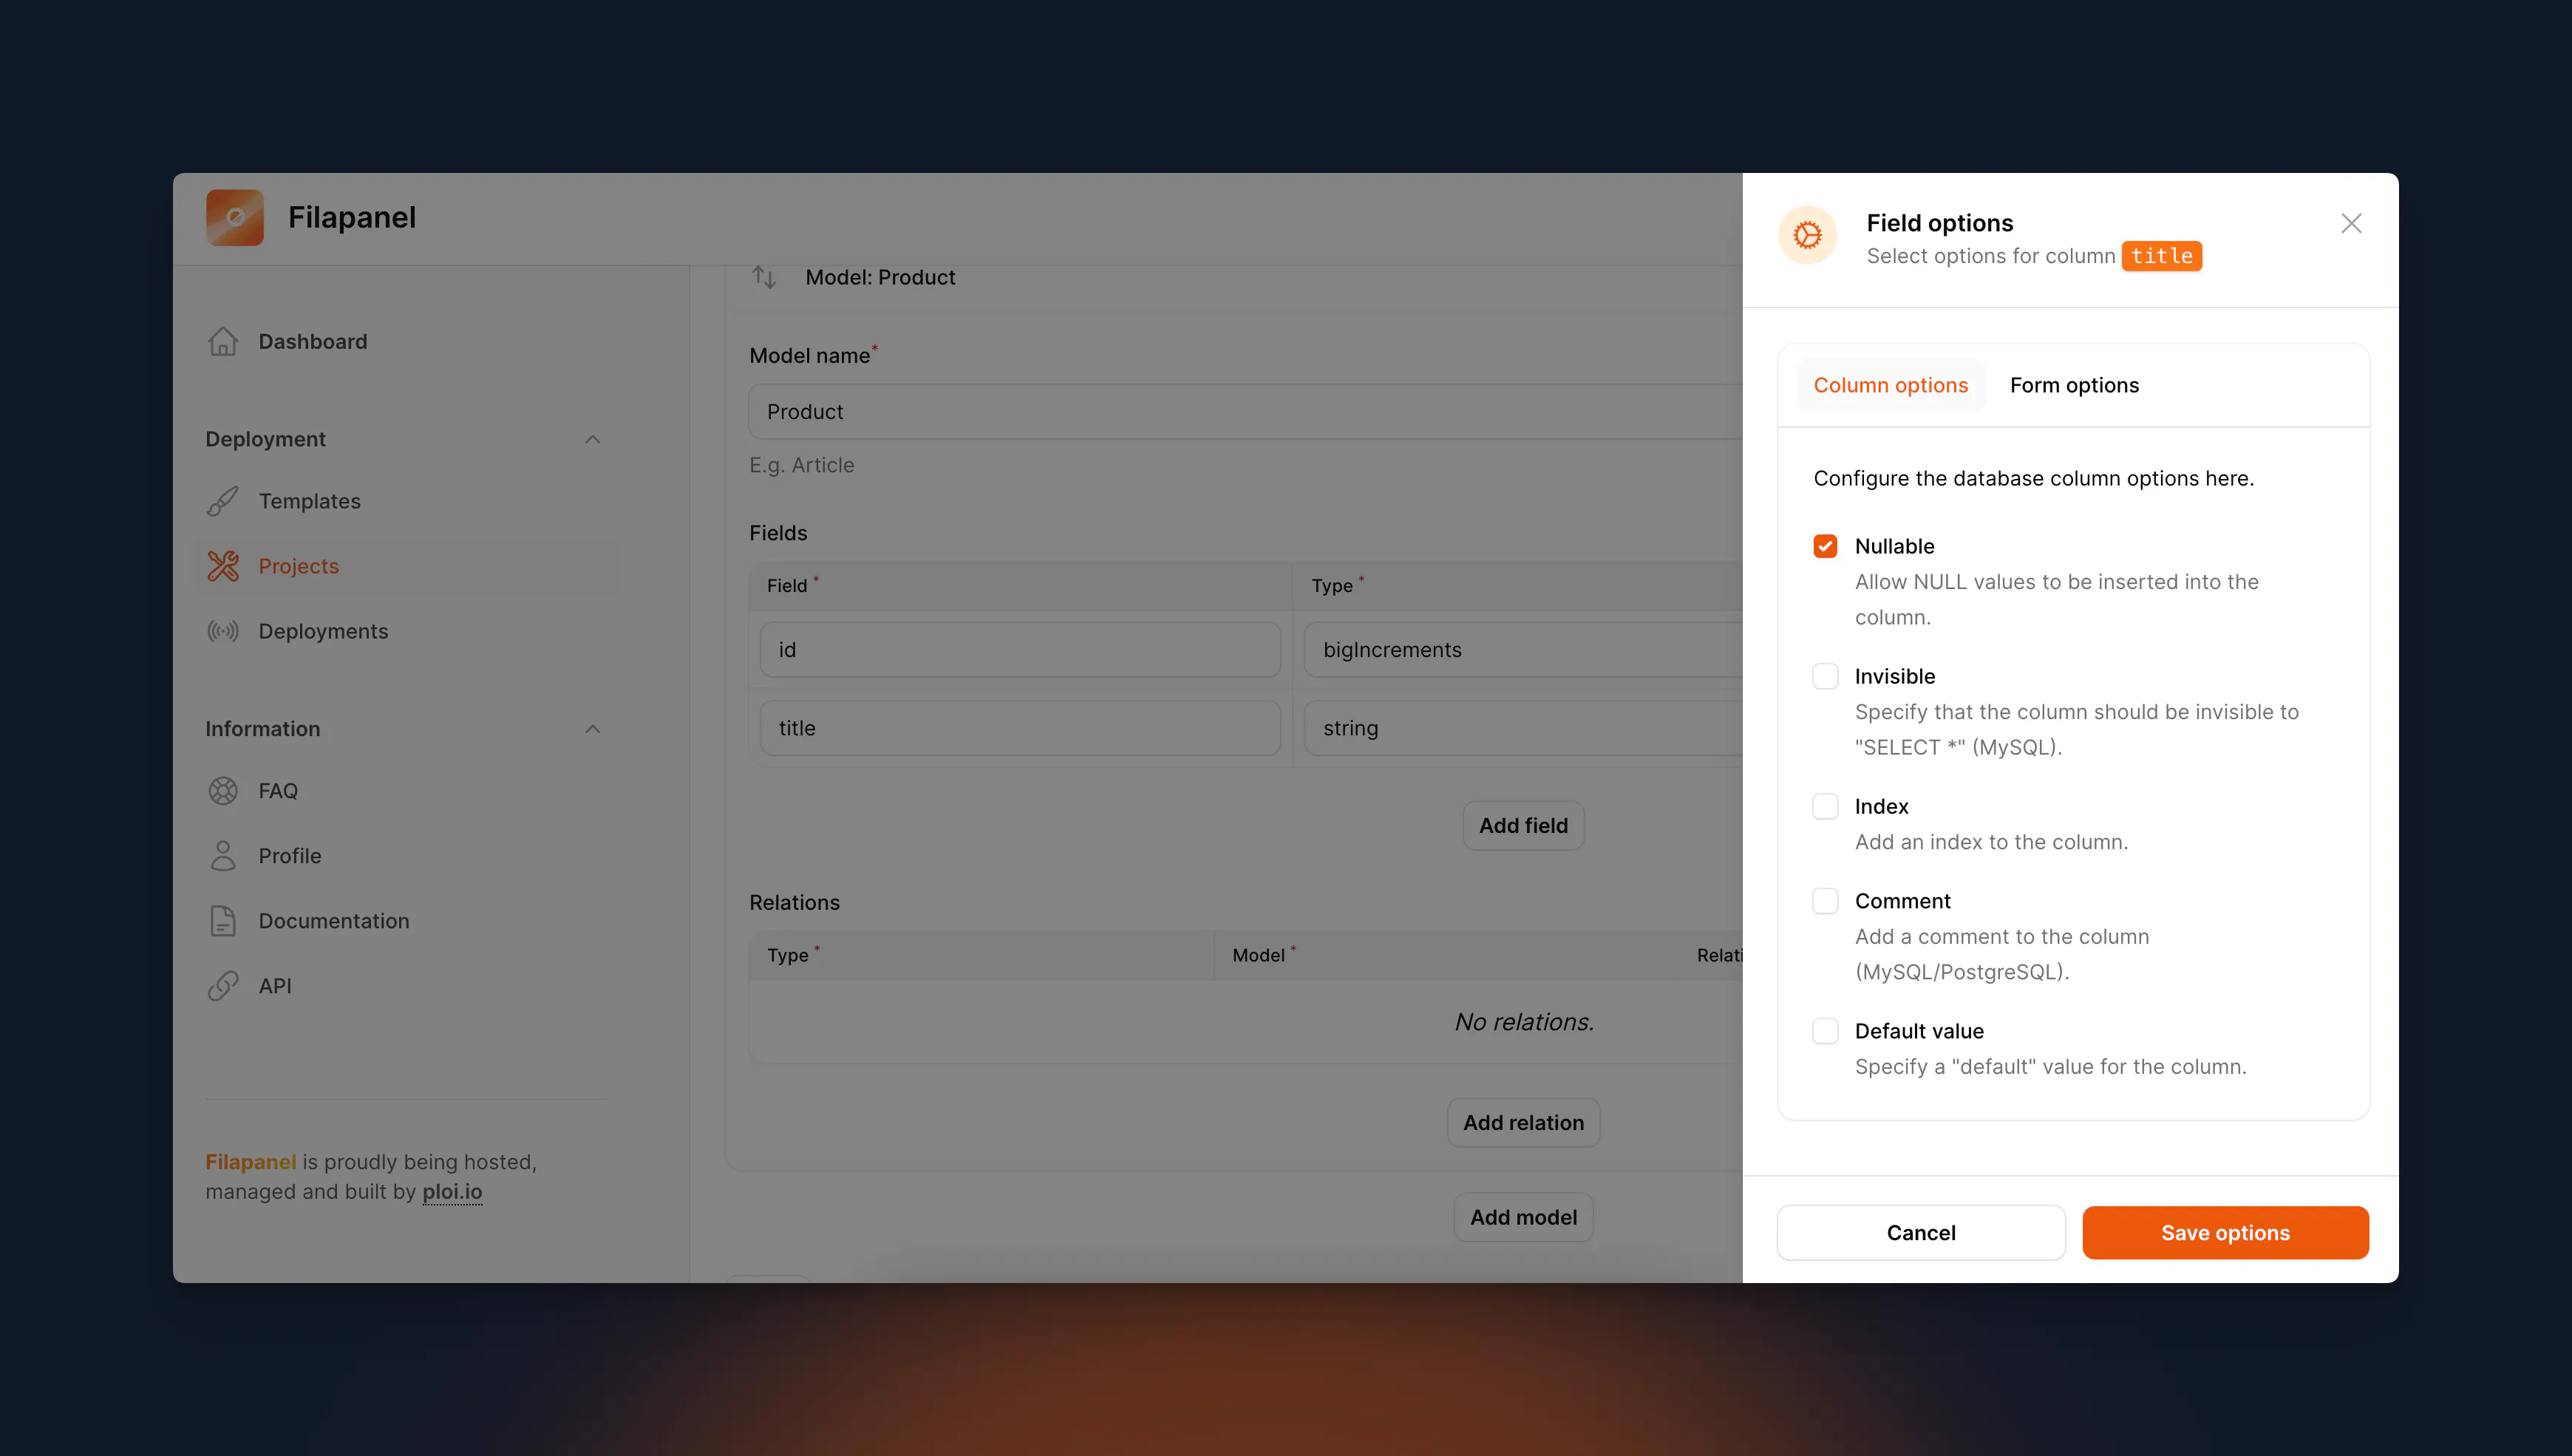Click the Comment option label
The image size is (2572, 1456).
click(x=1903, y=901)
